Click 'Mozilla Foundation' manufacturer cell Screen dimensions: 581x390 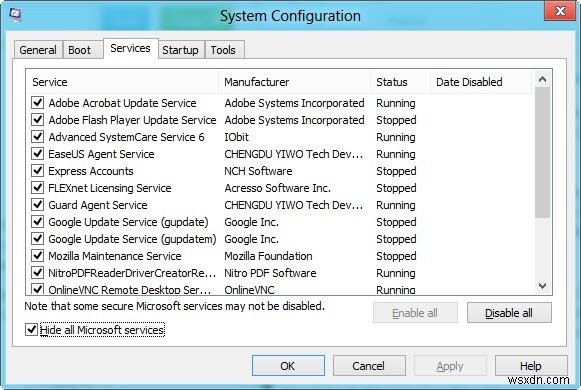[x=268, y=256]
